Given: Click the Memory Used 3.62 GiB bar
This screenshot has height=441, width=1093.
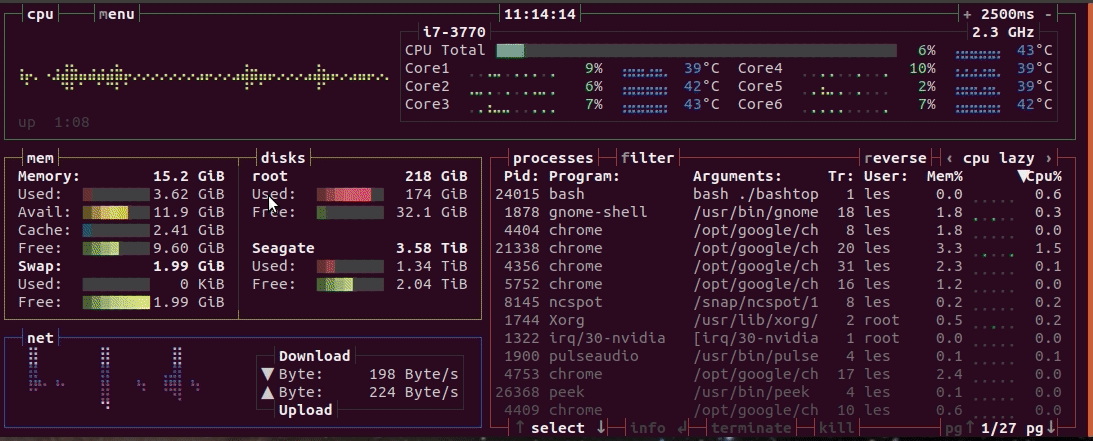Looking at the screenshot, I should pos(116,194).
